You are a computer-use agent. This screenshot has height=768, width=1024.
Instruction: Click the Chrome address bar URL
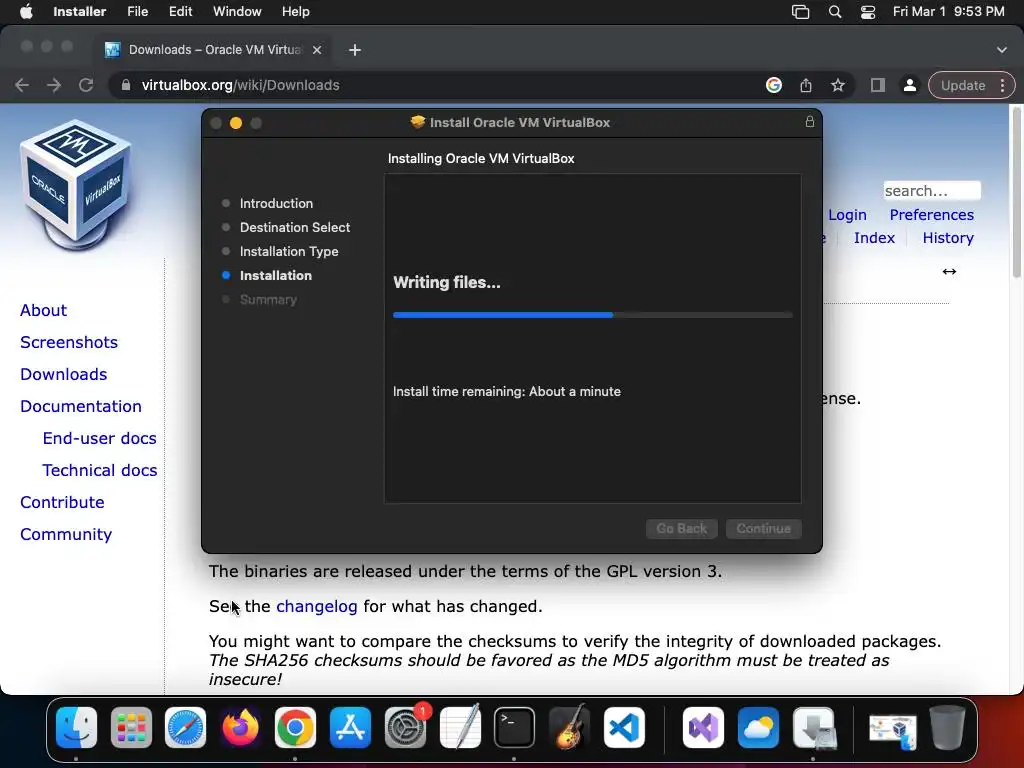coord(240,85)
